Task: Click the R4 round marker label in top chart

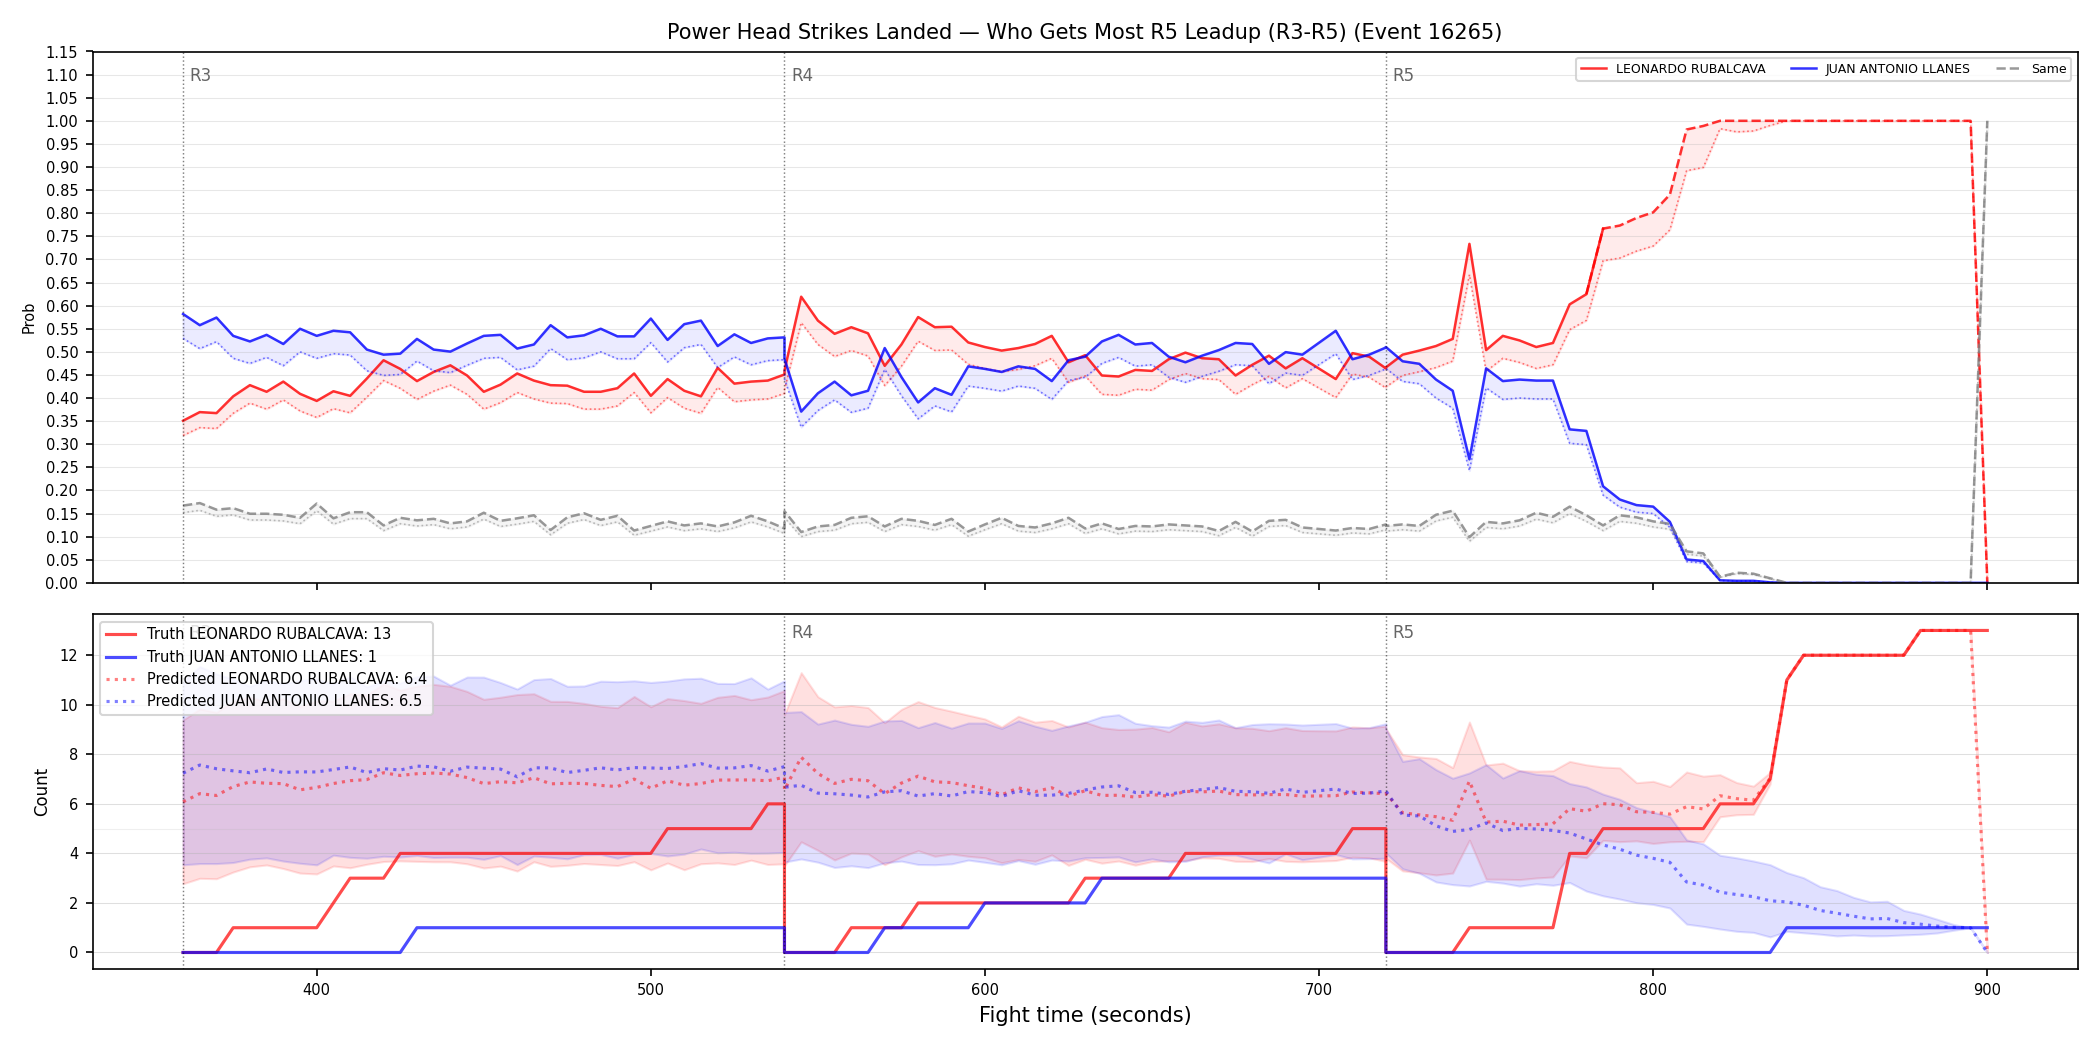Action: [x=802, y=75]
